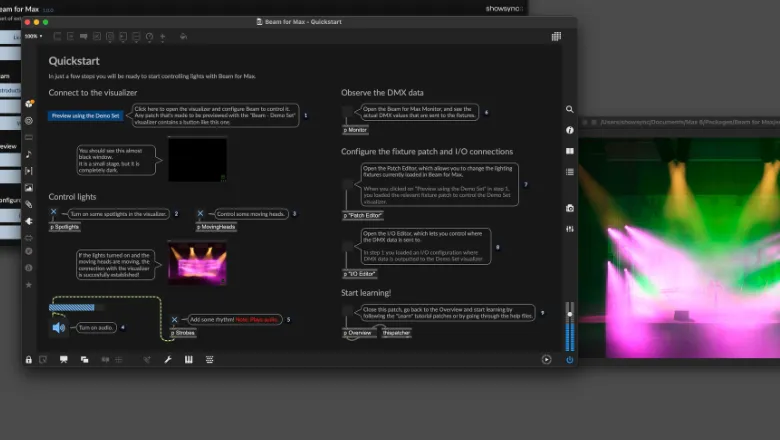Open the packages browser in left sidebar
The width and height of the screenshot is (780, 440).
tap(29, 104)
